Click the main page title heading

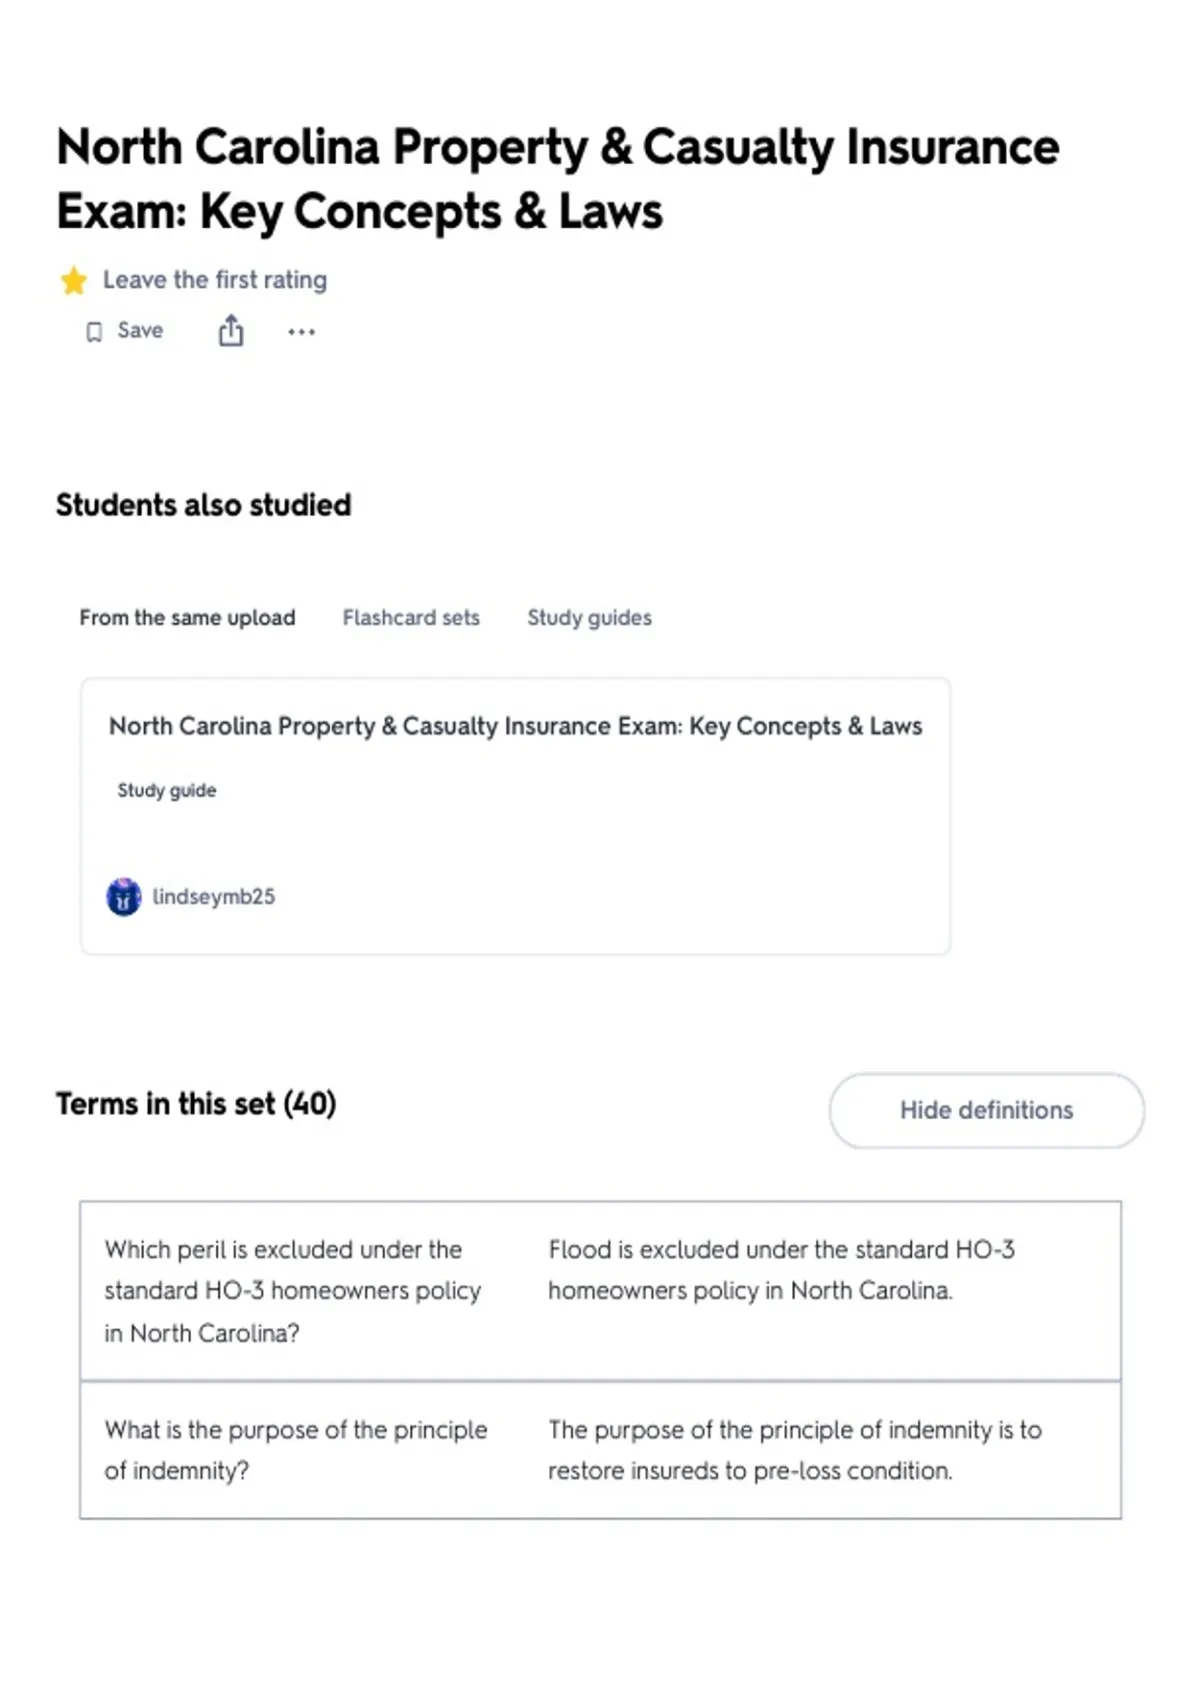[557, 179]
